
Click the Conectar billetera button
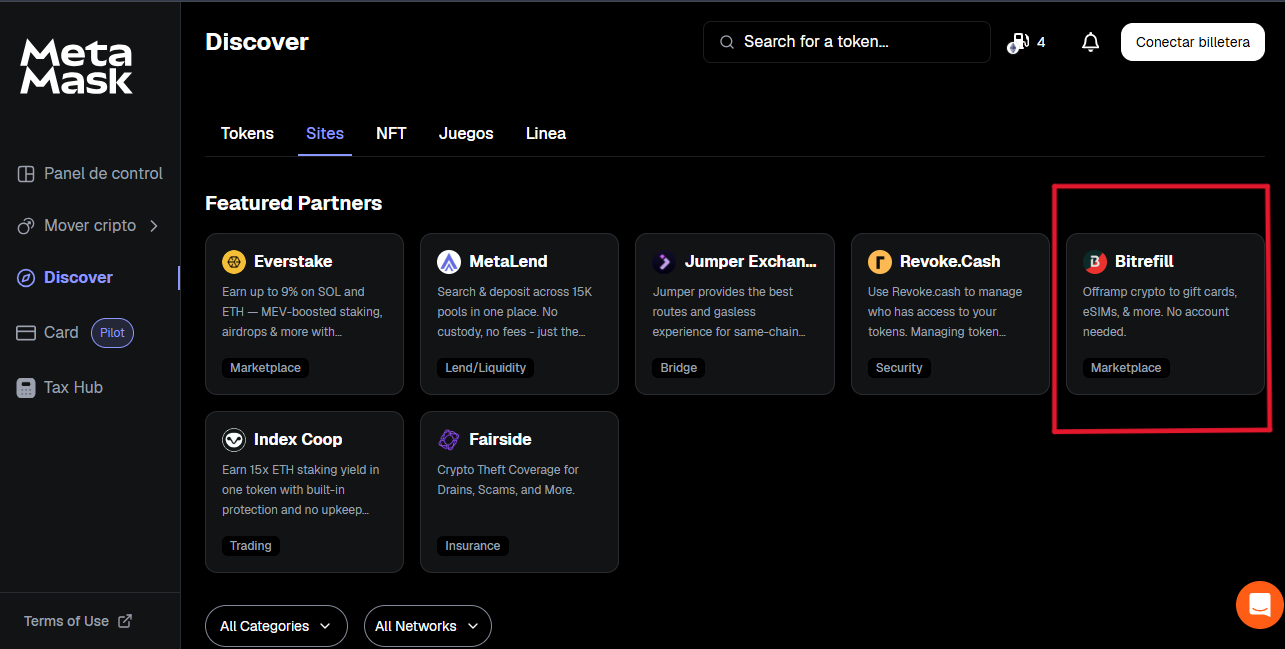click(1192, 42)
